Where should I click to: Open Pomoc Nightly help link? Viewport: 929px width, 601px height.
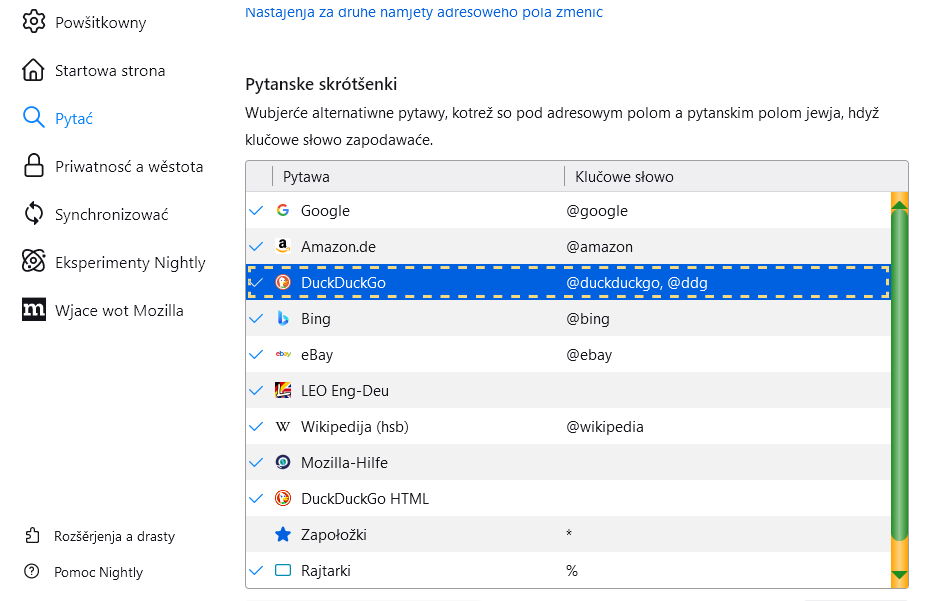pos(98,573)
